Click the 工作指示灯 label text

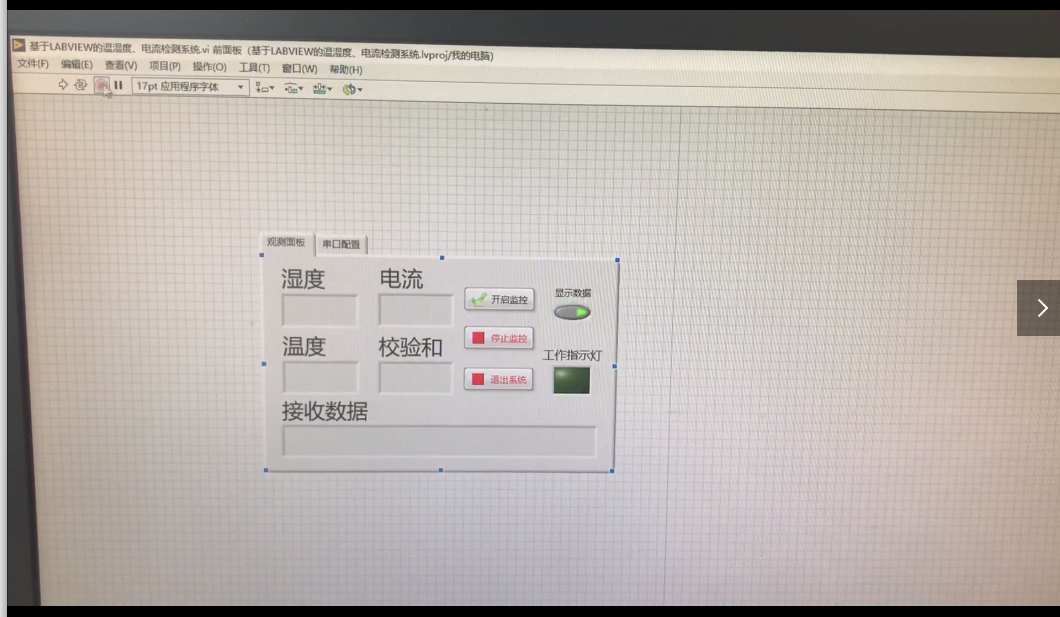[x=572, y=355]
